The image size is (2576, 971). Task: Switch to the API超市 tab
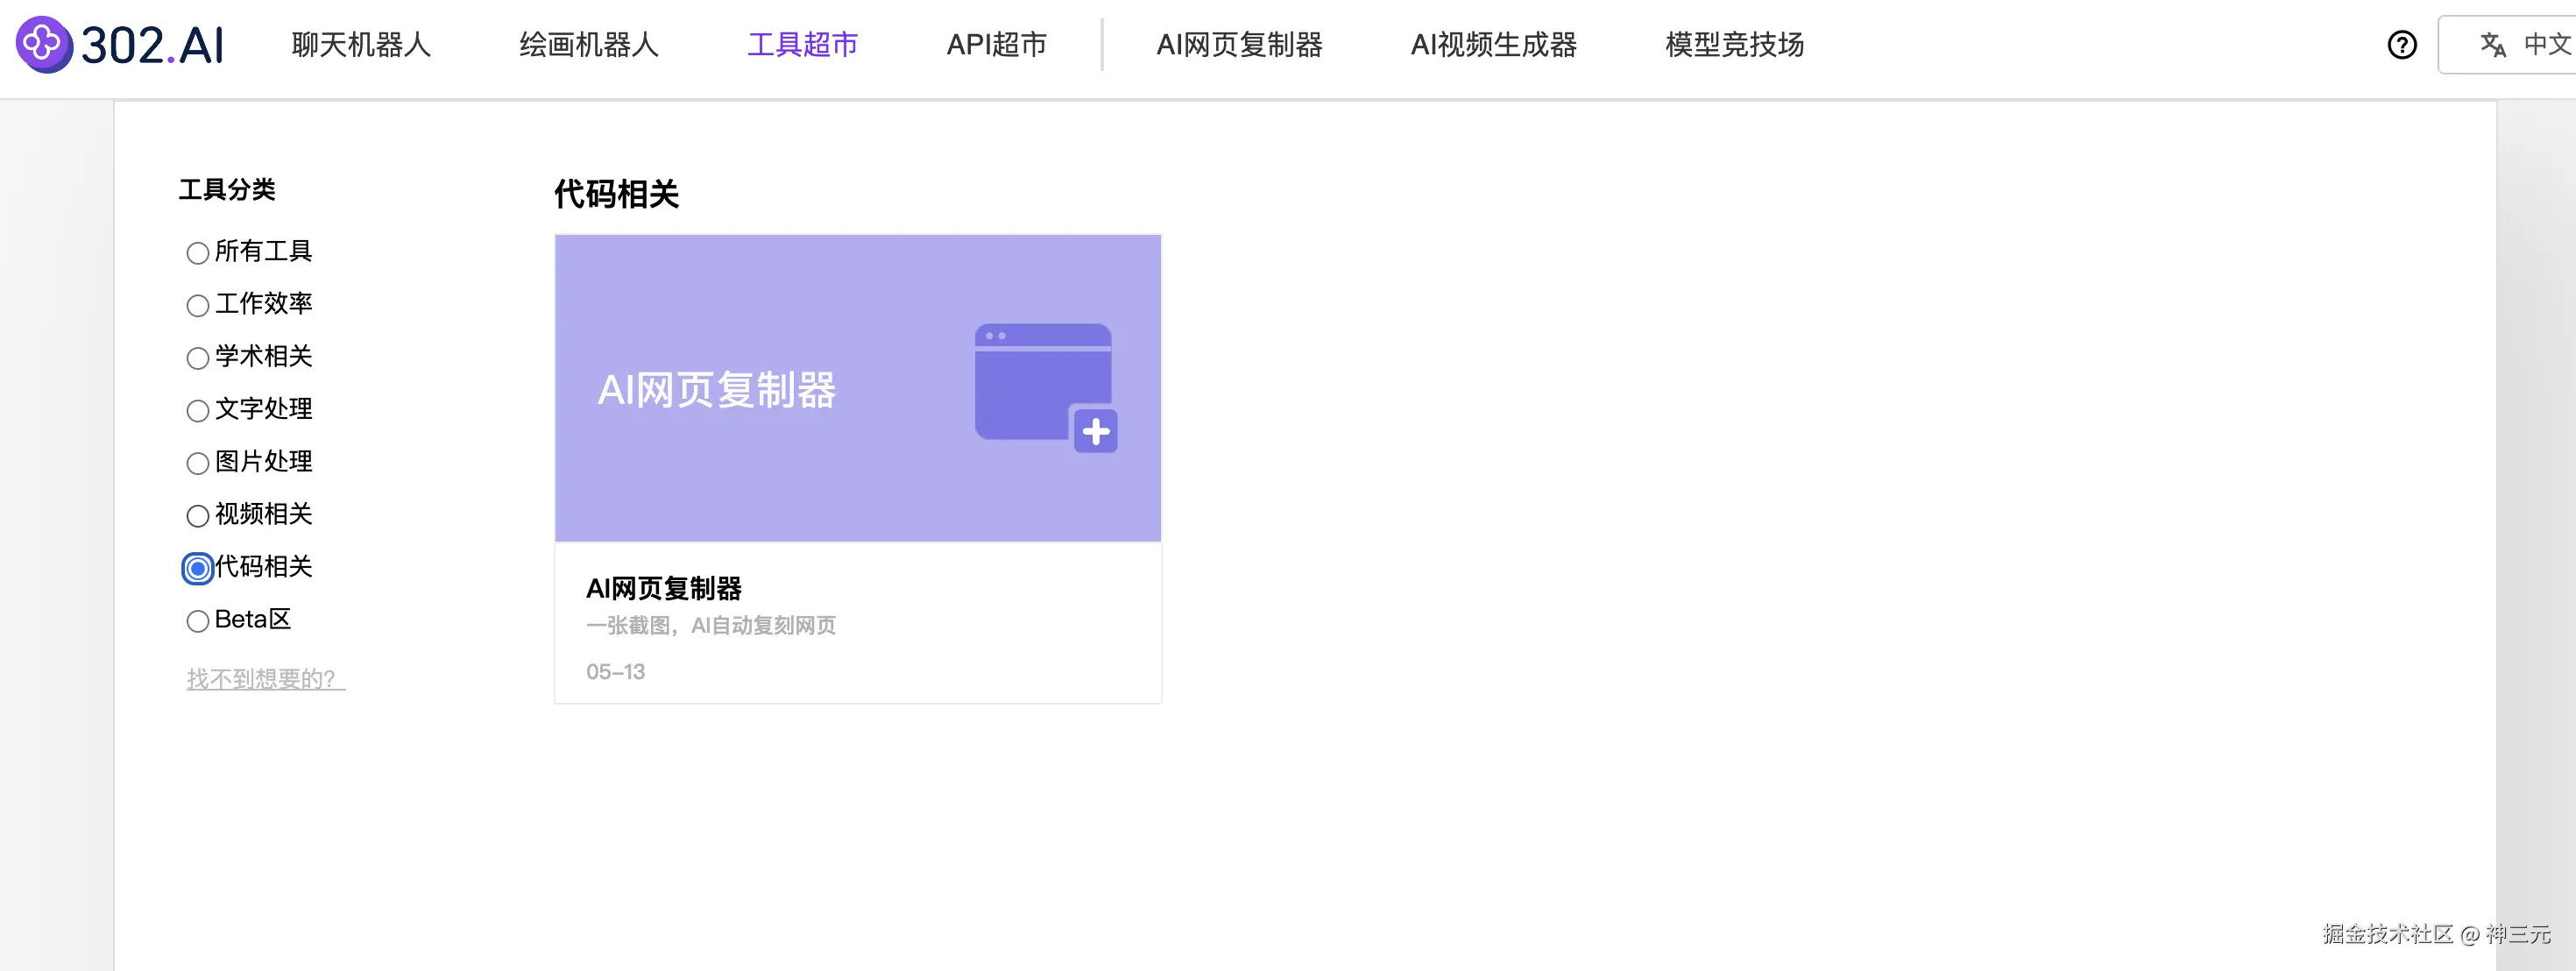pyautogui.click(x=996, y=45)
